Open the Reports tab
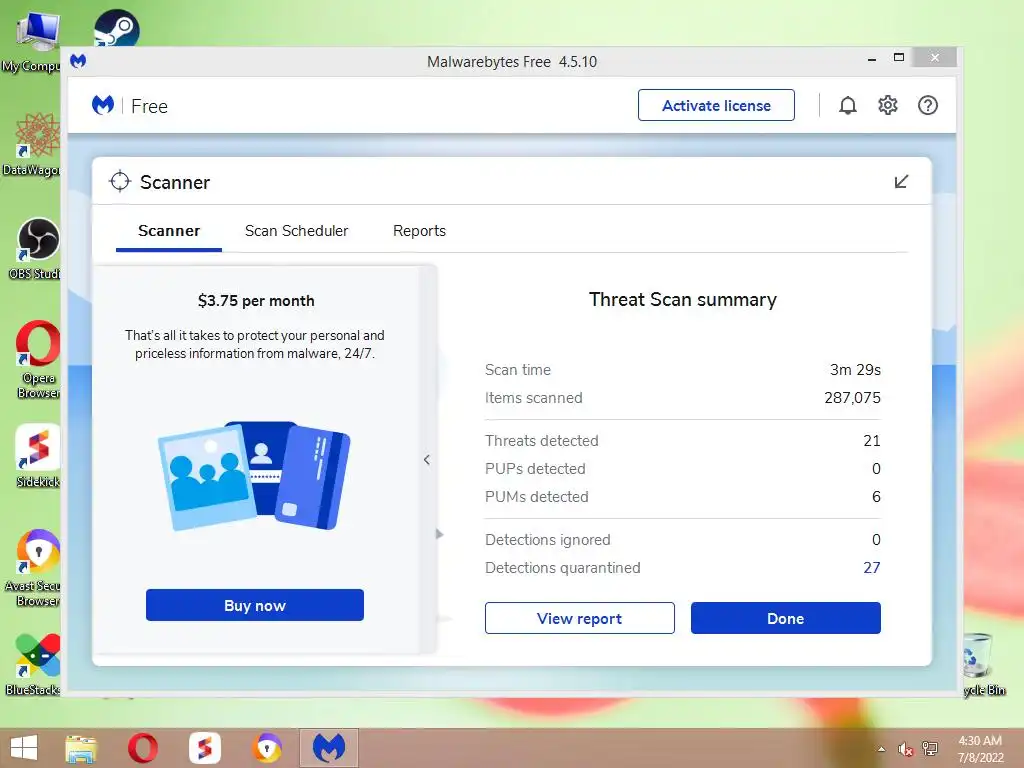This screenshot has height=768, width=1024. 419,231
